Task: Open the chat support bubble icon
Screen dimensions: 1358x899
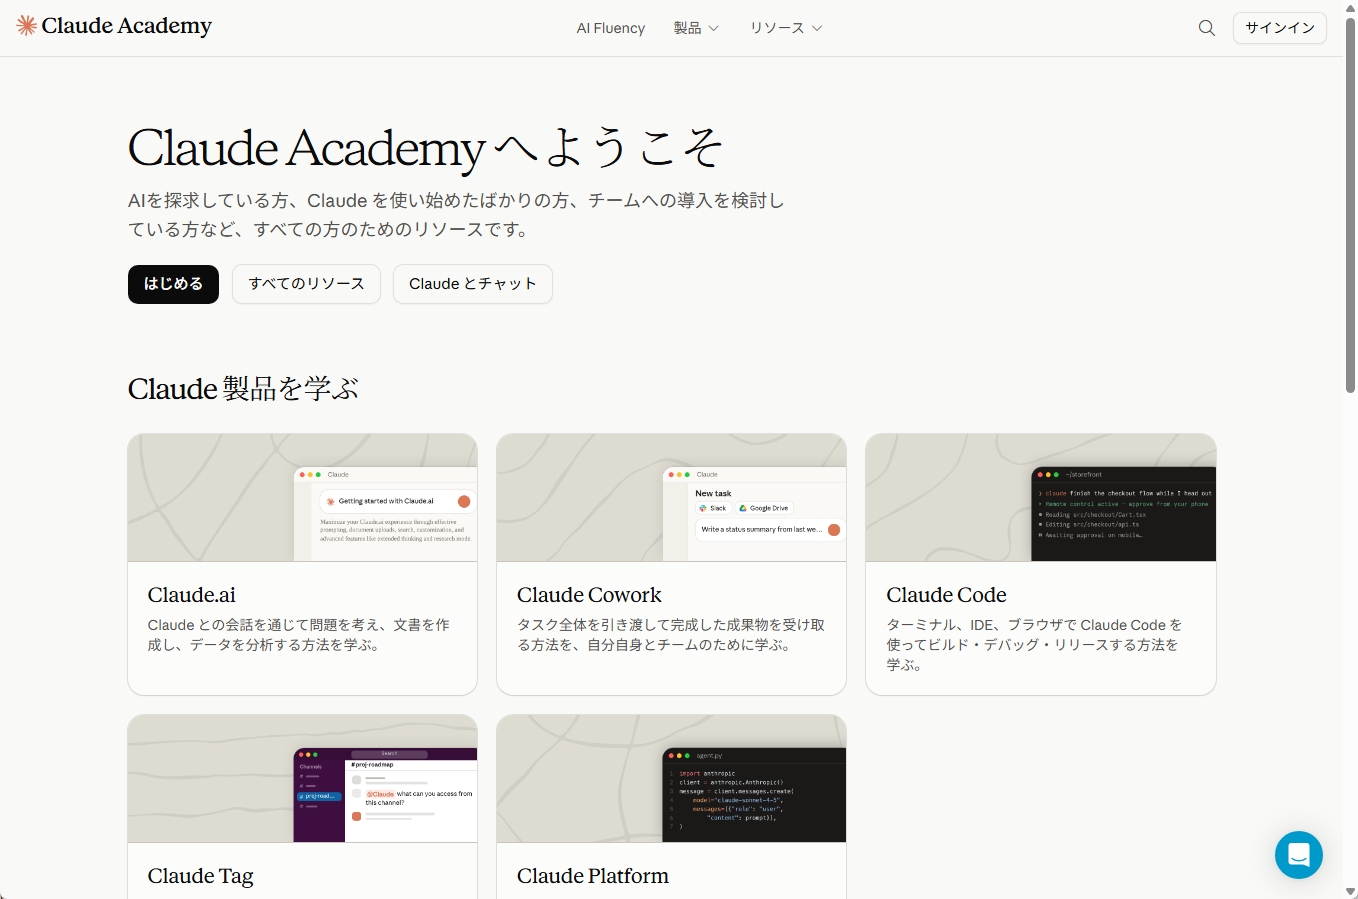Action: tap(1299, 855)
